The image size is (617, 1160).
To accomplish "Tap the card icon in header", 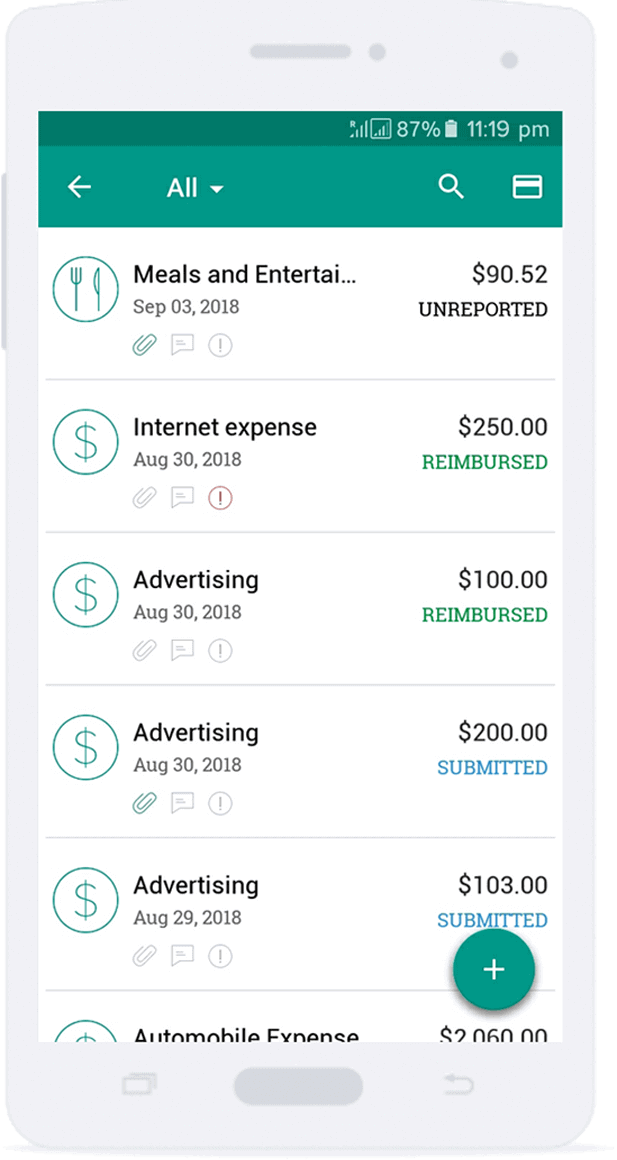I will [x=527, y=187].
